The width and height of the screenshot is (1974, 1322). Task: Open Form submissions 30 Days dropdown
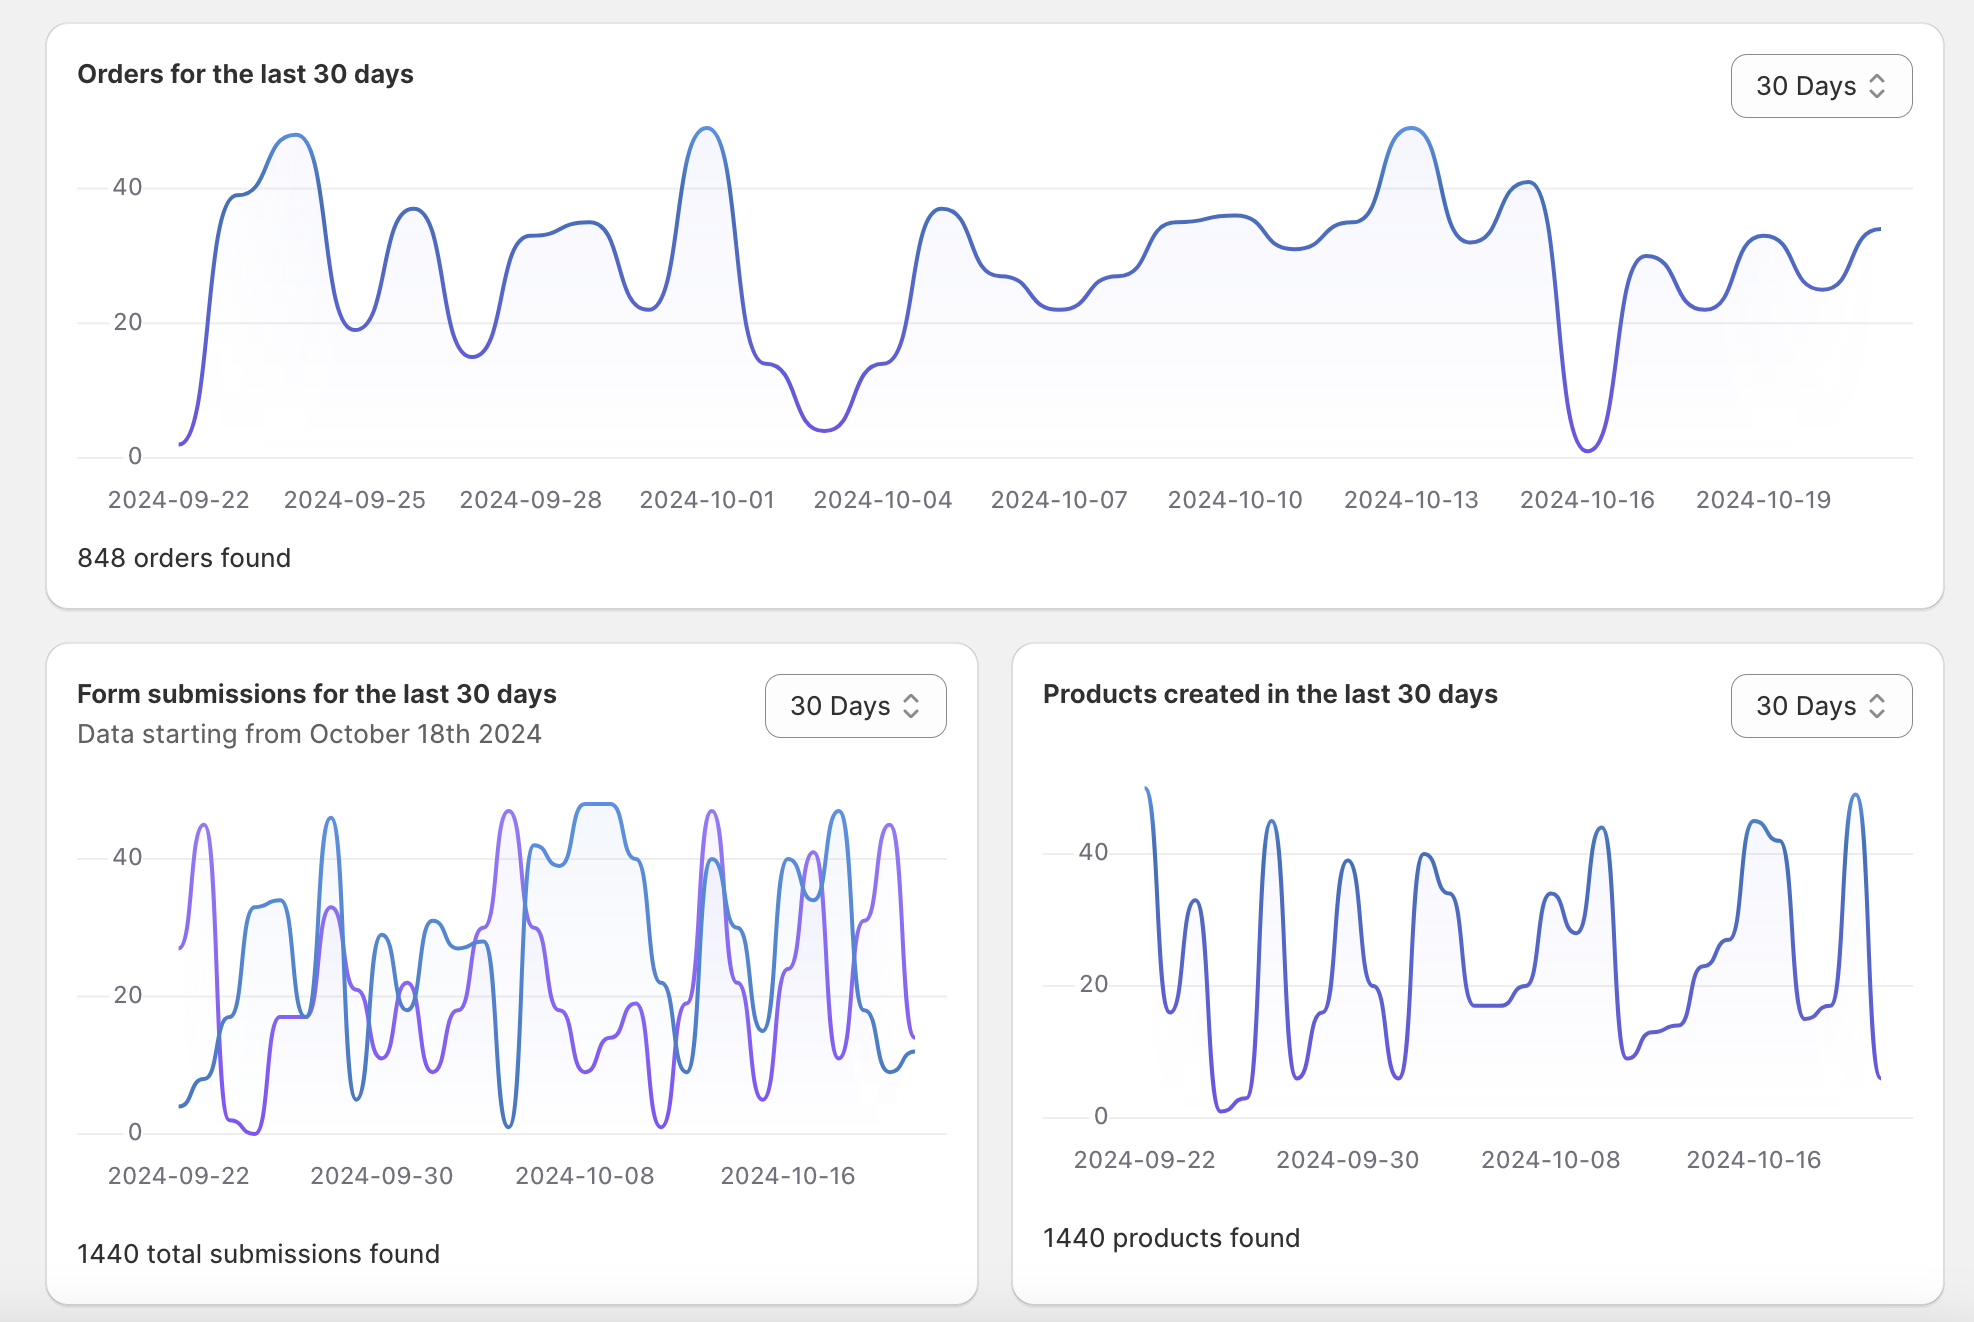(854, 706)
